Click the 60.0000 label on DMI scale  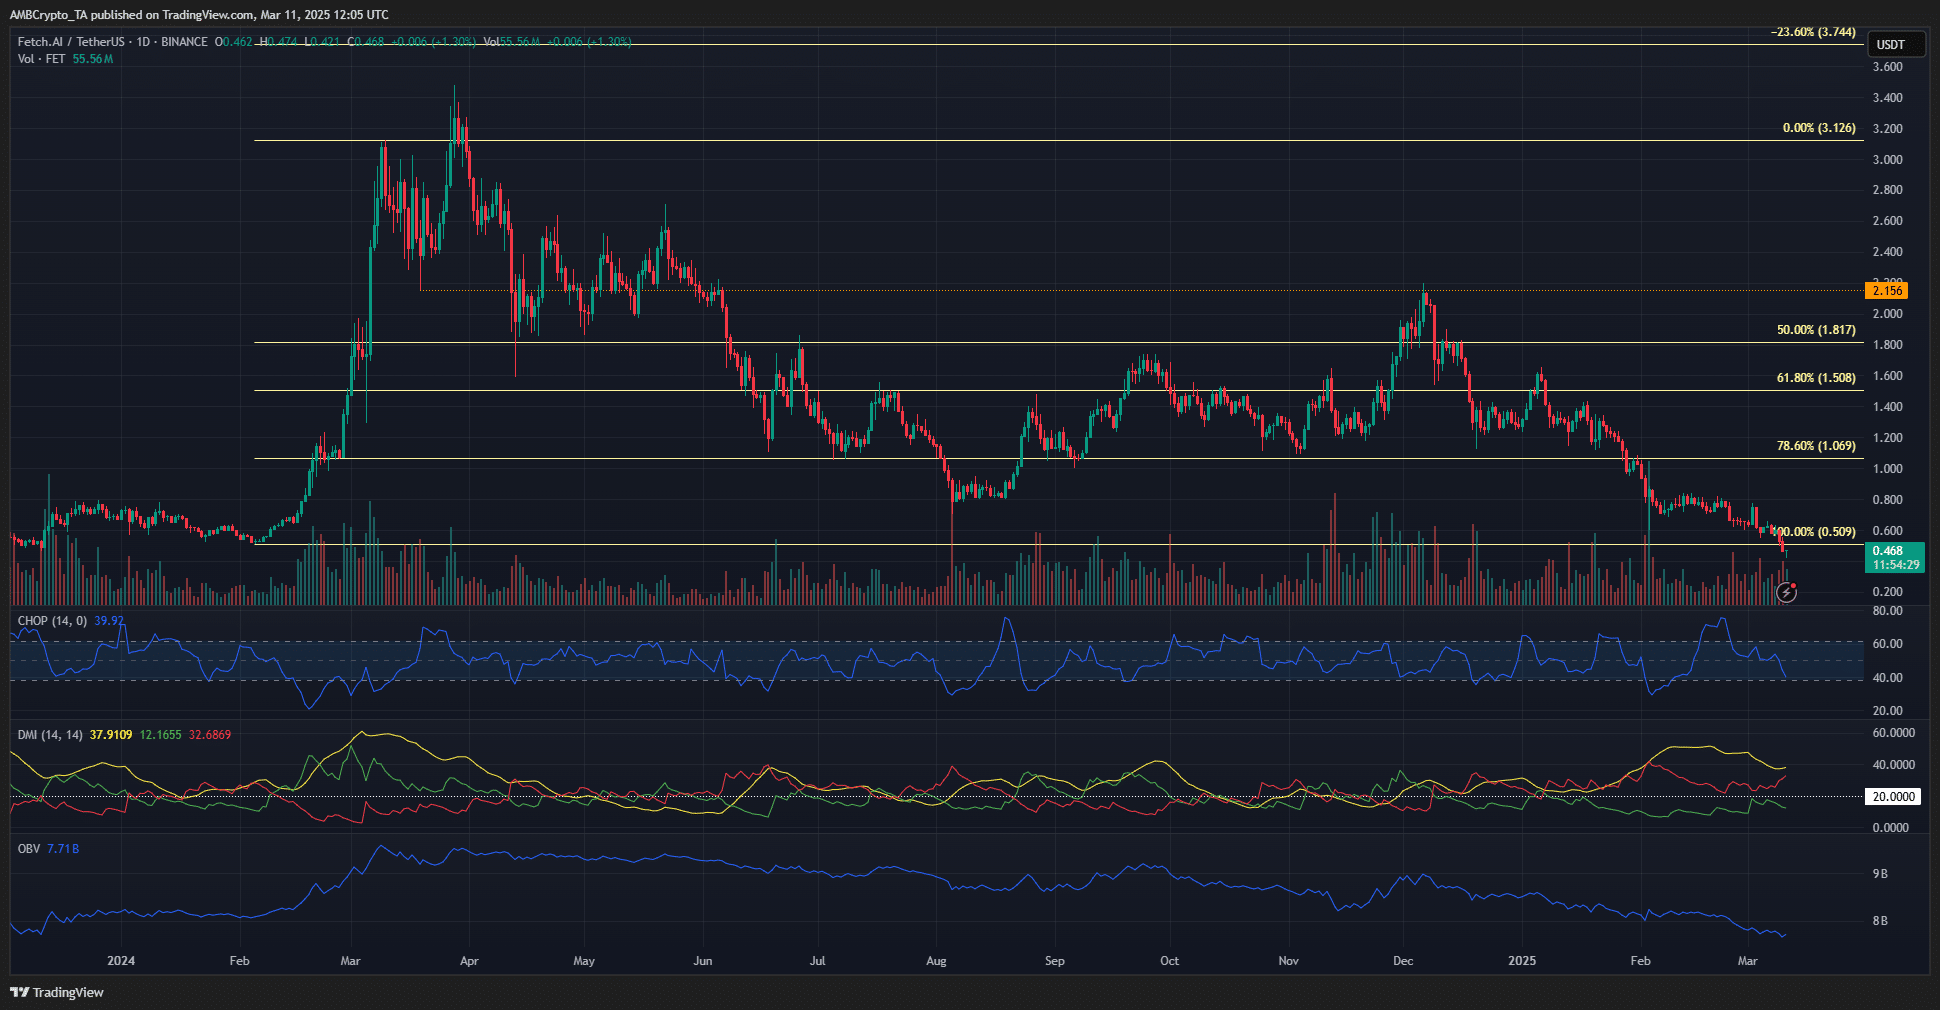click(x=1893, y=733)
